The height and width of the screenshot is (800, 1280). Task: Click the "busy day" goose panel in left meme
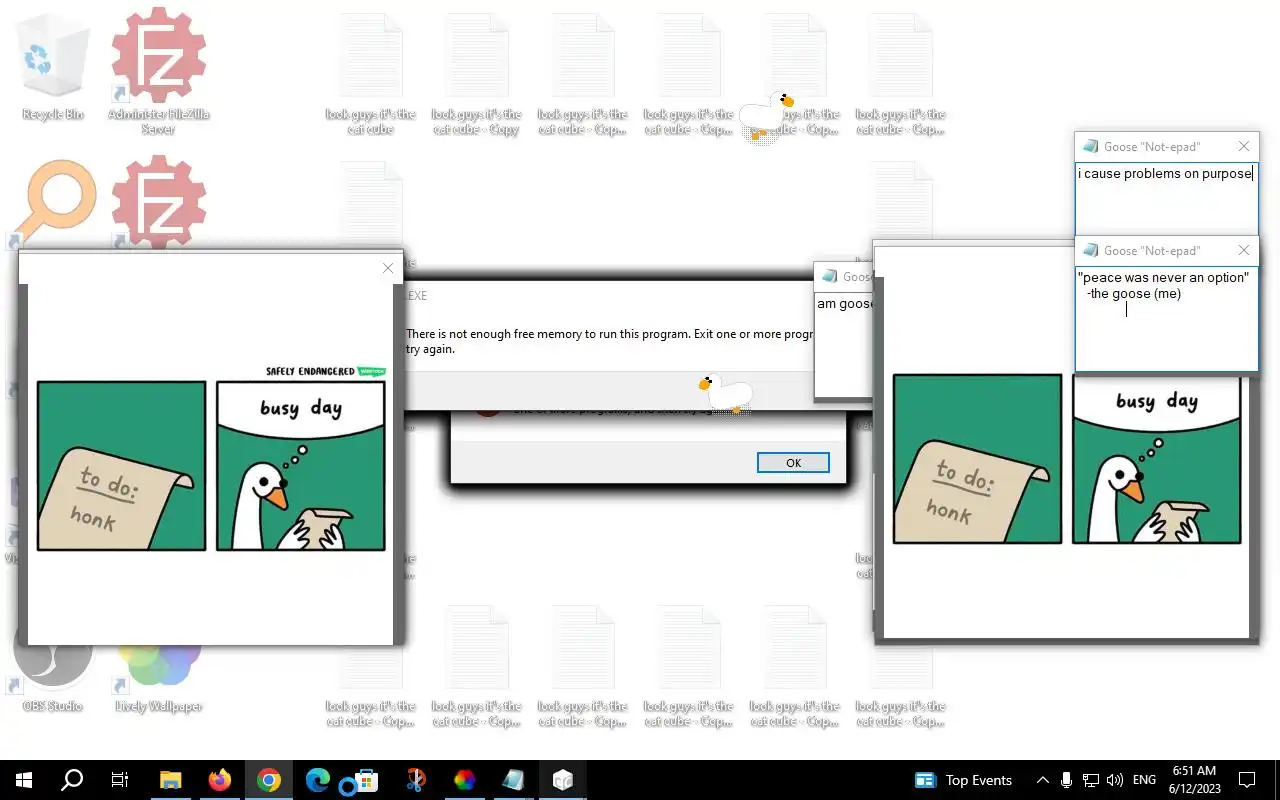tap(300, 466)
